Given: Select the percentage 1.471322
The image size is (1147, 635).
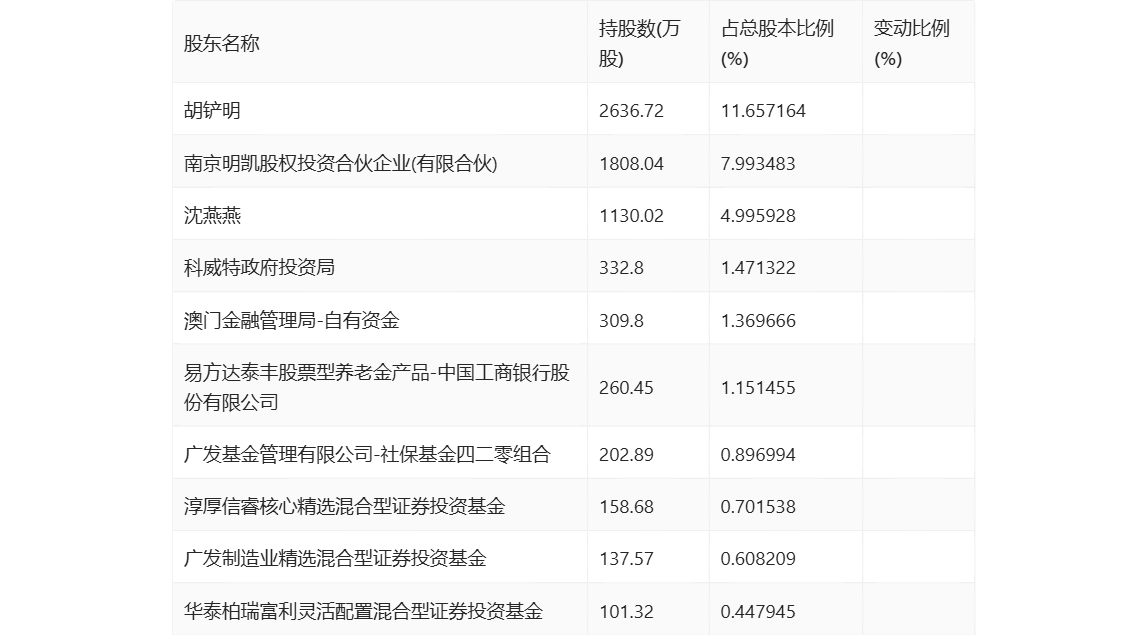Looking at the screenshot, I should coord(758,267).
